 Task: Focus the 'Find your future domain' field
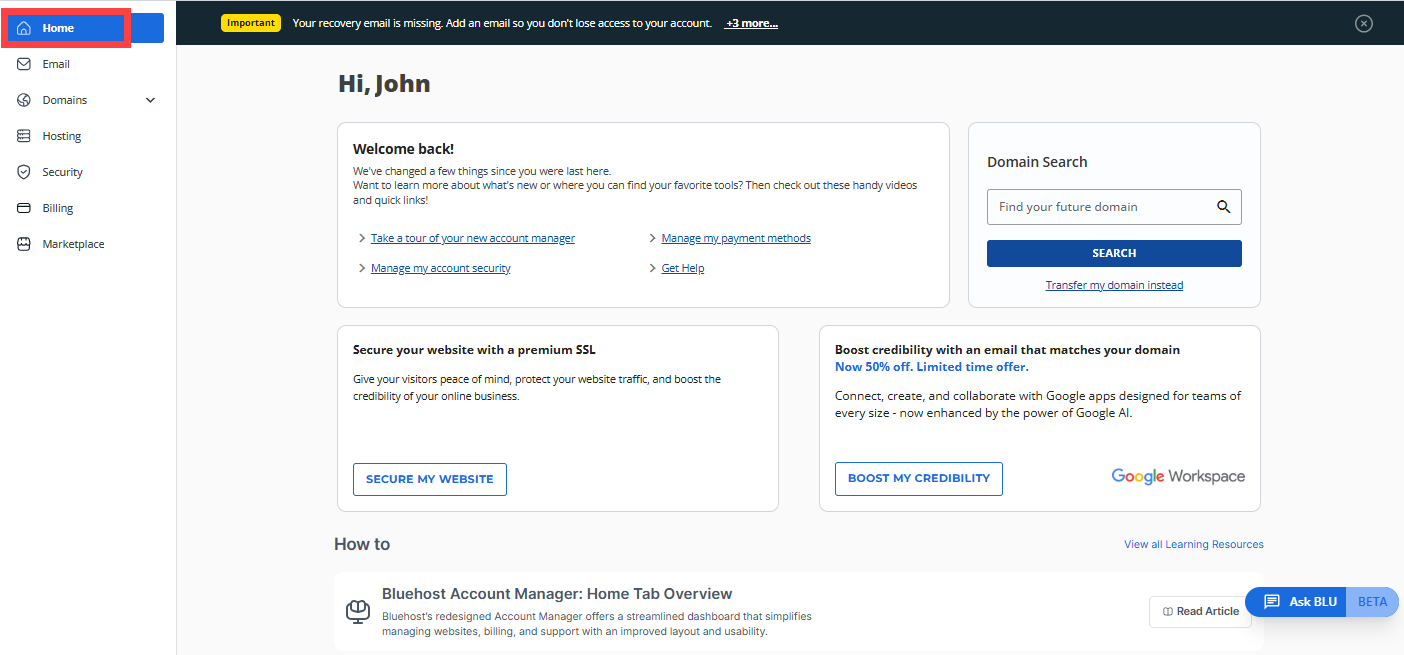(1098, 207)
